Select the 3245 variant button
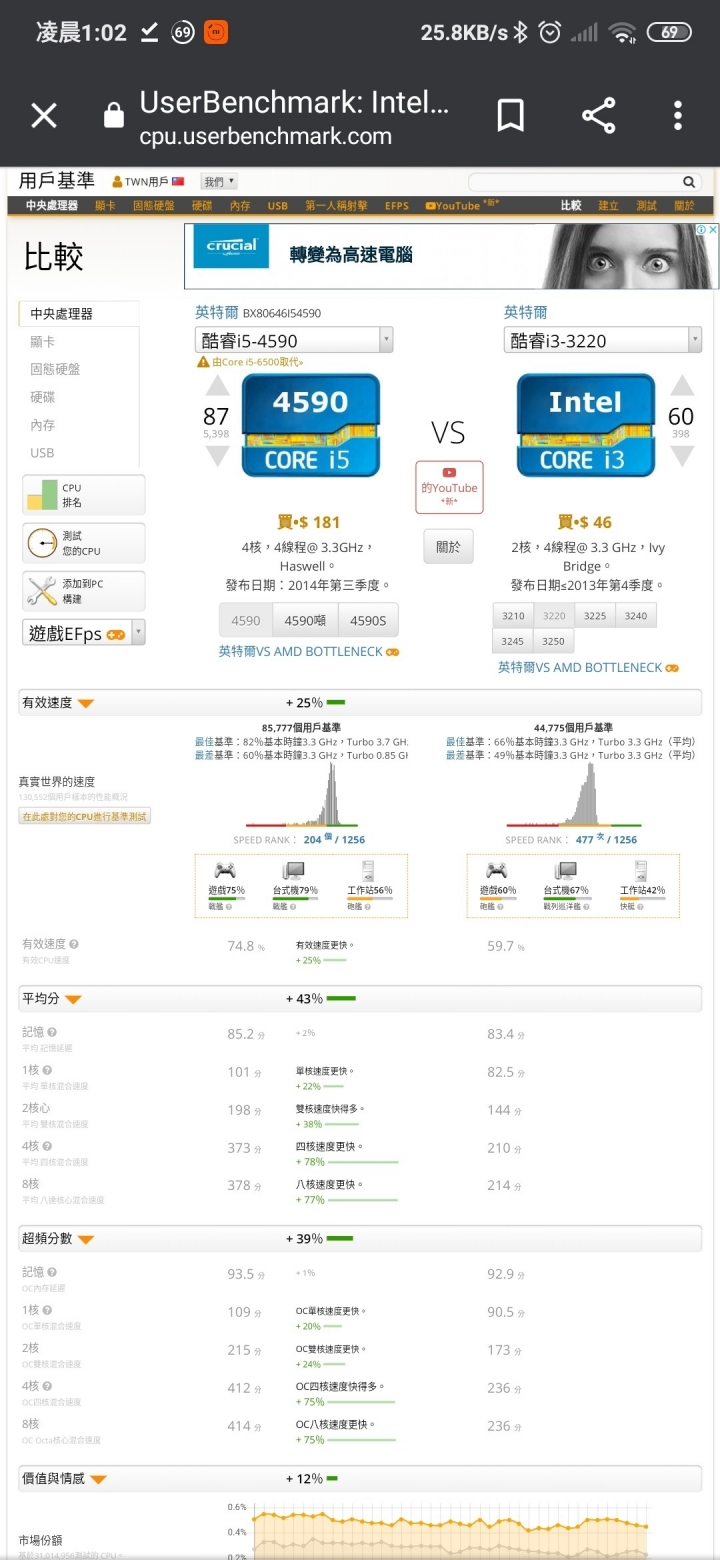 [x=513, y=641]
